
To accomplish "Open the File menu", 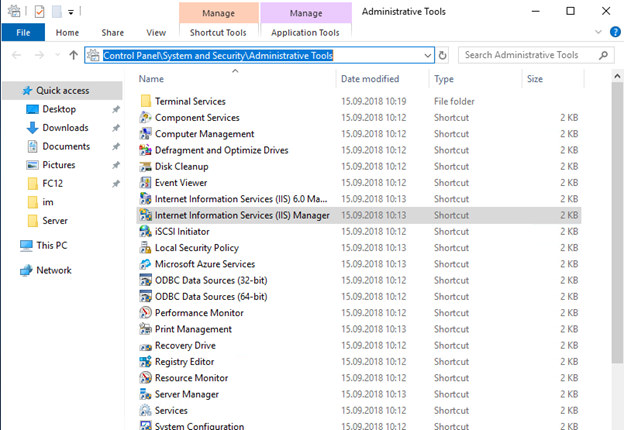I will coord(23,32).
